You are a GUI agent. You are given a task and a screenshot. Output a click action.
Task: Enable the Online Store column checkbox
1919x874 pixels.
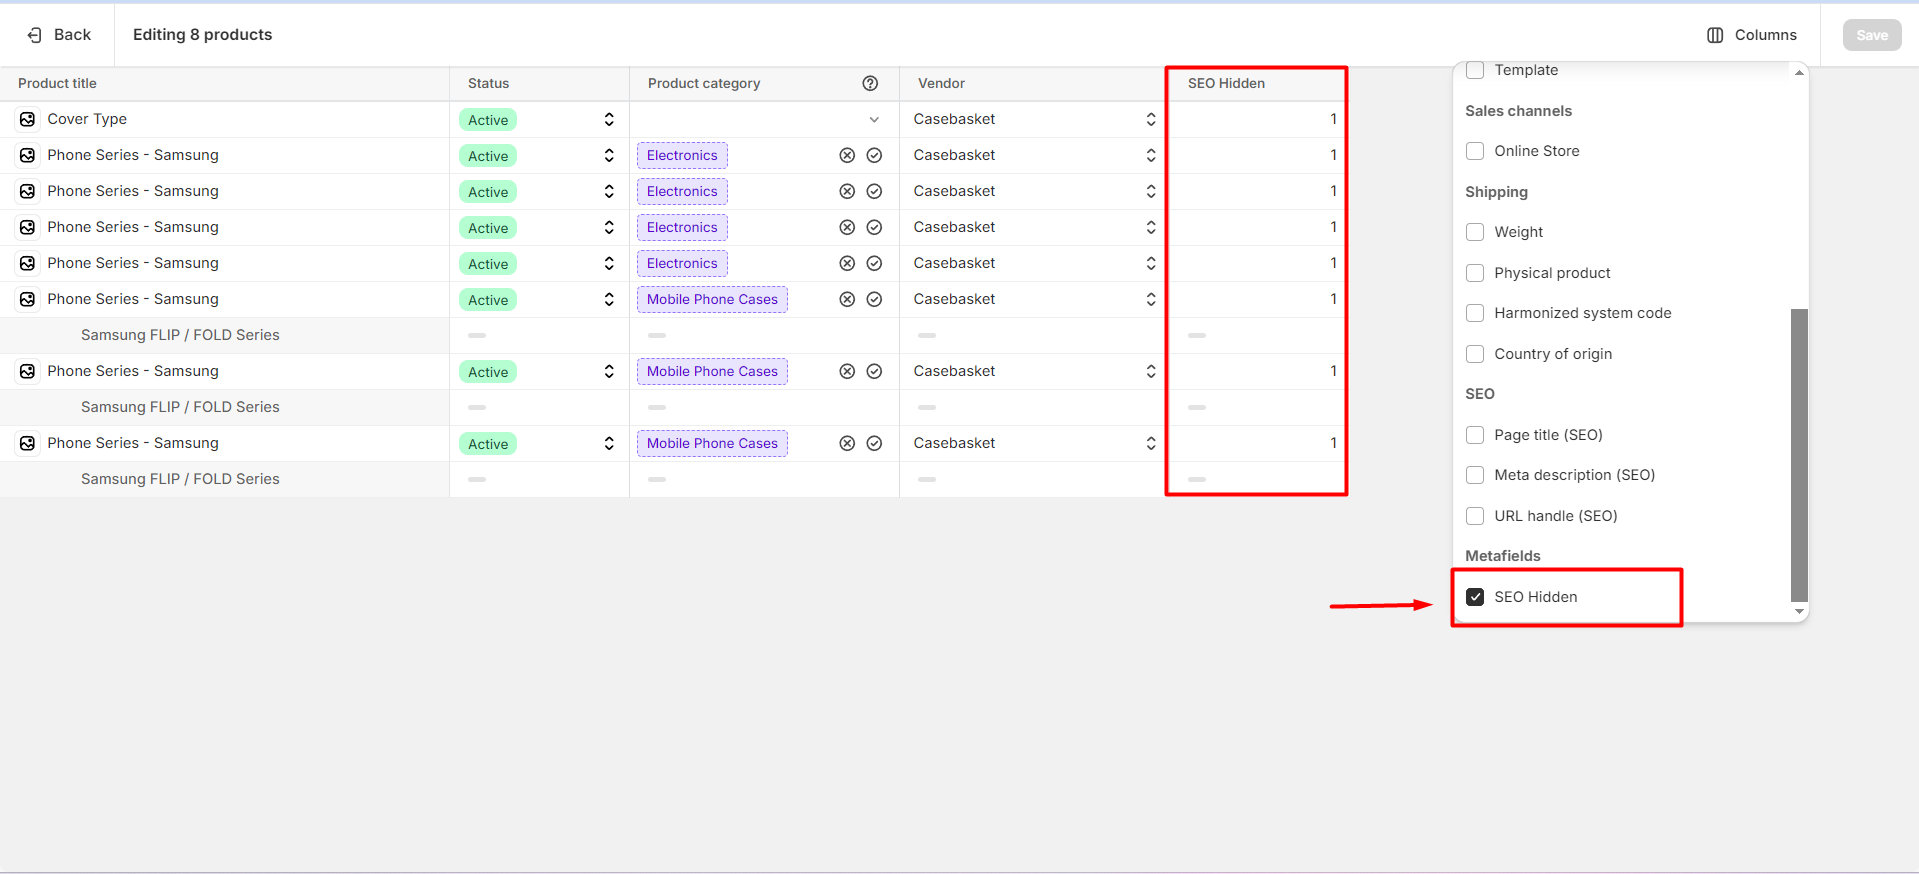pos(1475,151)
